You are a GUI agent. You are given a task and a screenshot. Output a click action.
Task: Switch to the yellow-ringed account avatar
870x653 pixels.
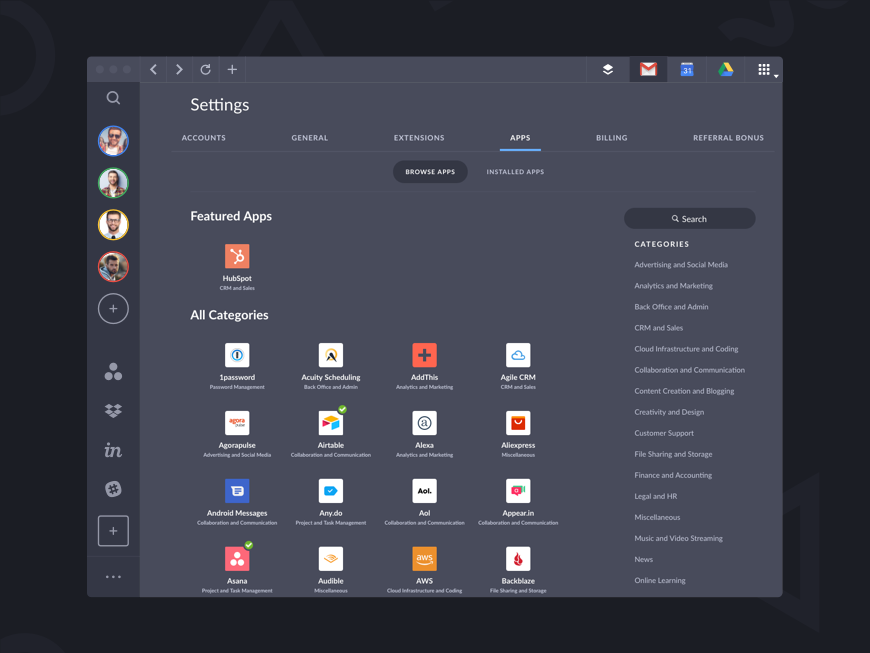(x=113, y=225)
